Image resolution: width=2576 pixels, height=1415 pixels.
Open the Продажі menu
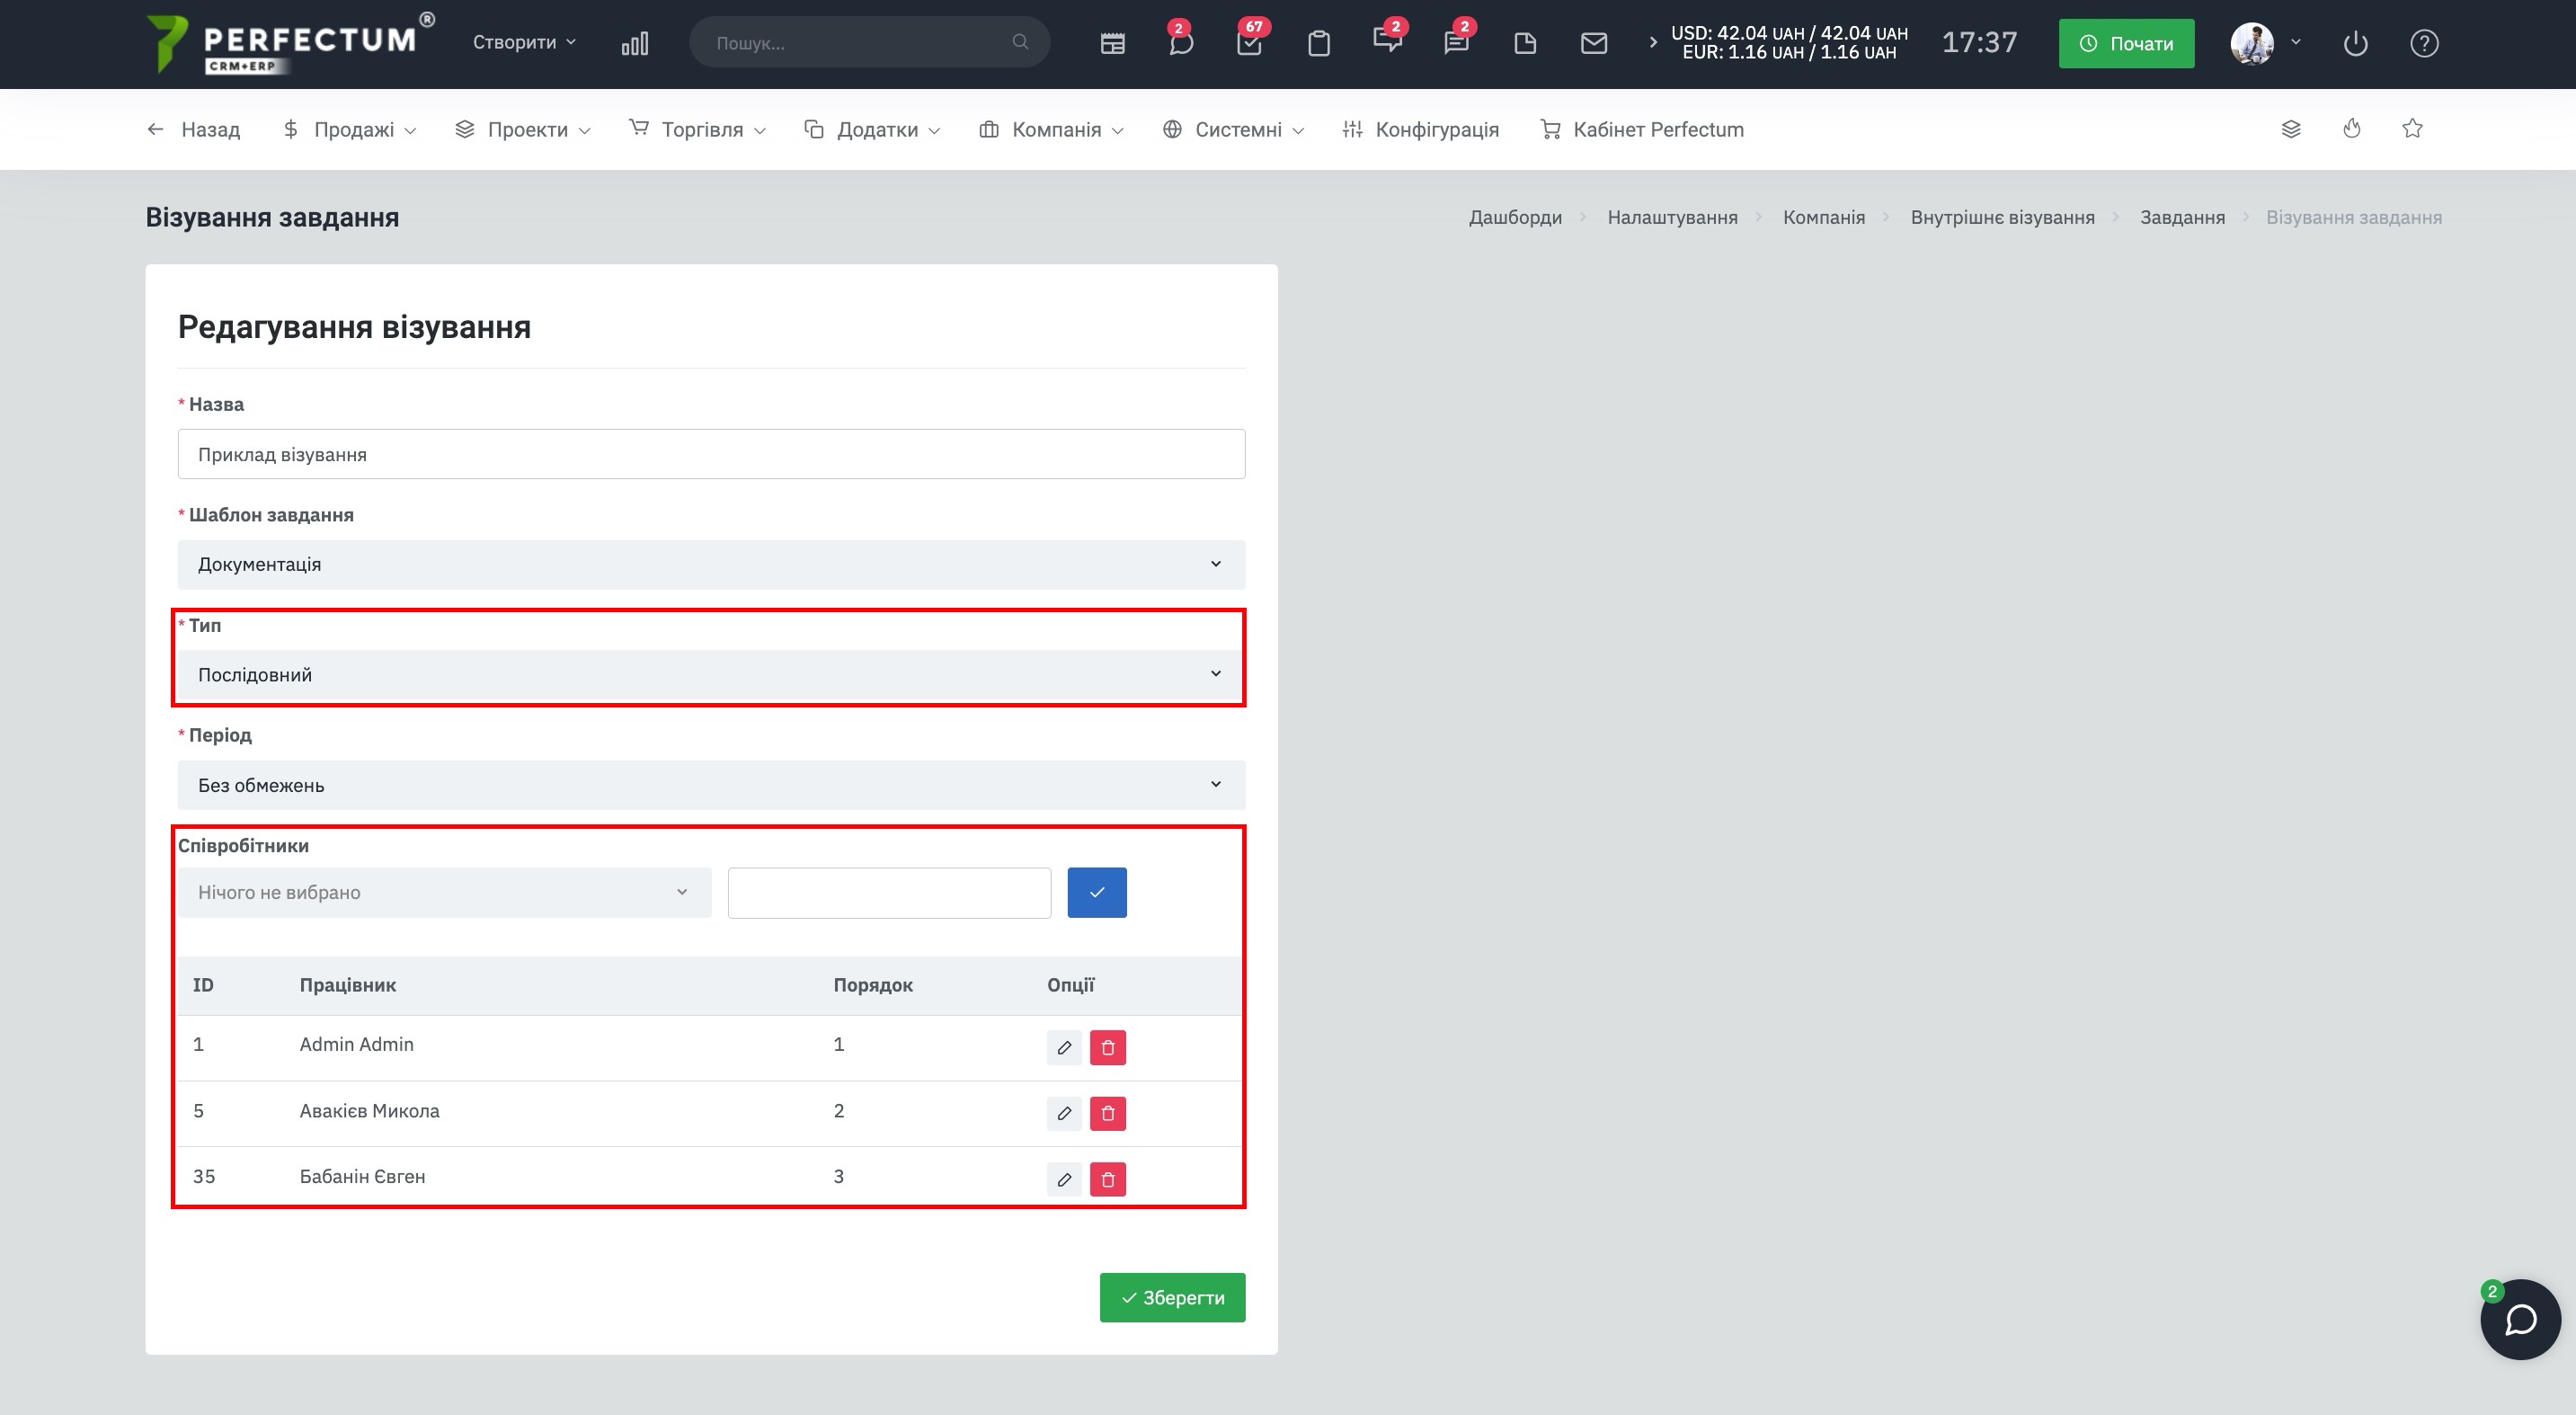[351, 129]
